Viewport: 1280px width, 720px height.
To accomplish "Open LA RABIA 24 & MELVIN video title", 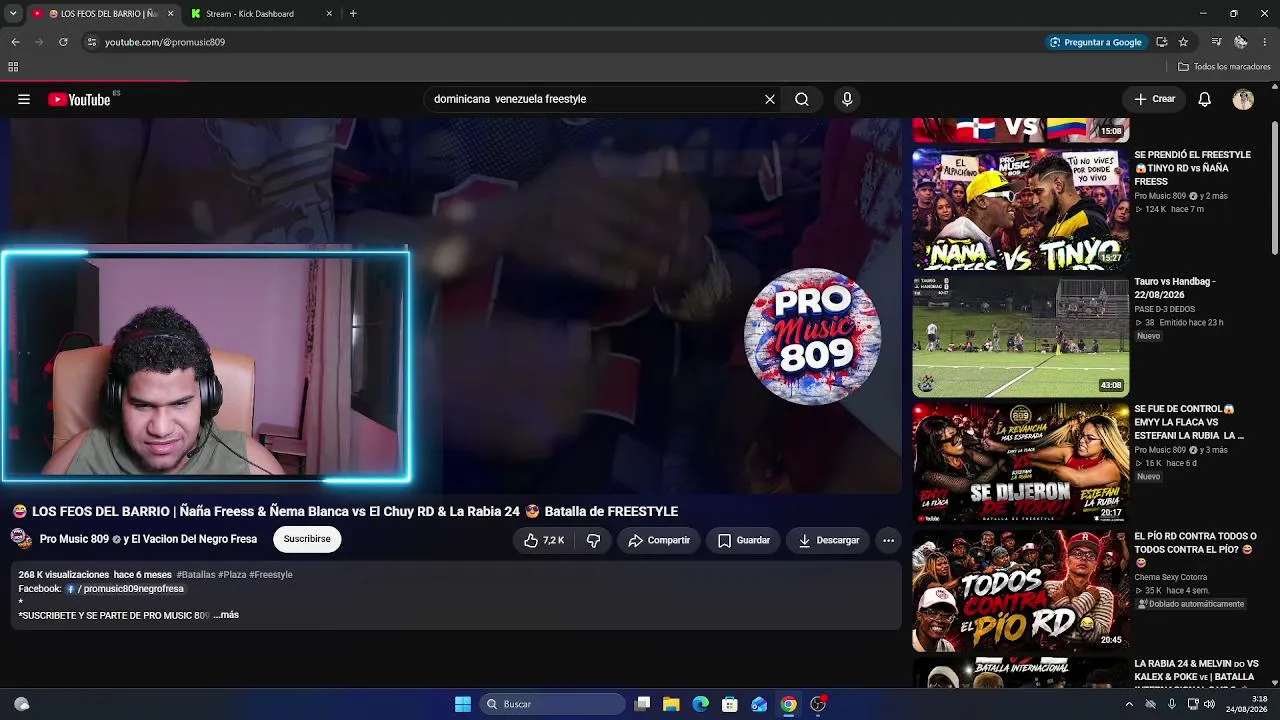I will (1196, 672).
